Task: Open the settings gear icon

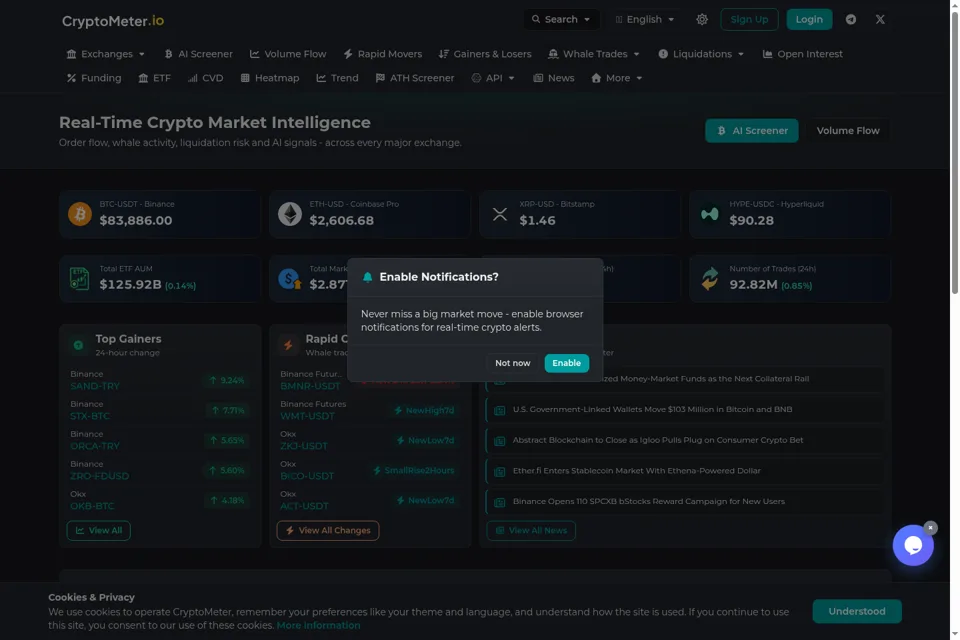Action: pos(702,19)
